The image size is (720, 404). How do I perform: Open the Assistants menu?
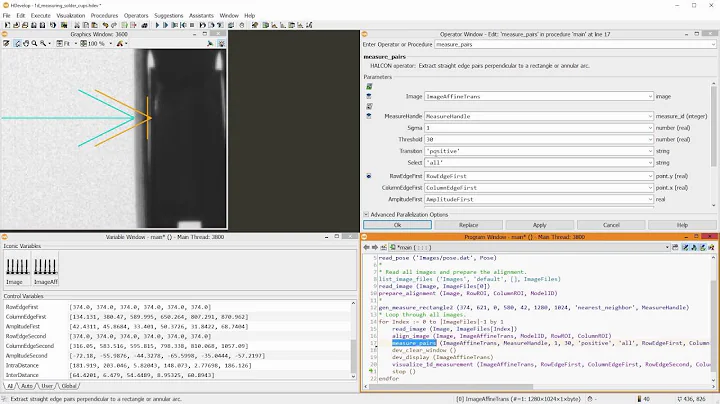201,15
